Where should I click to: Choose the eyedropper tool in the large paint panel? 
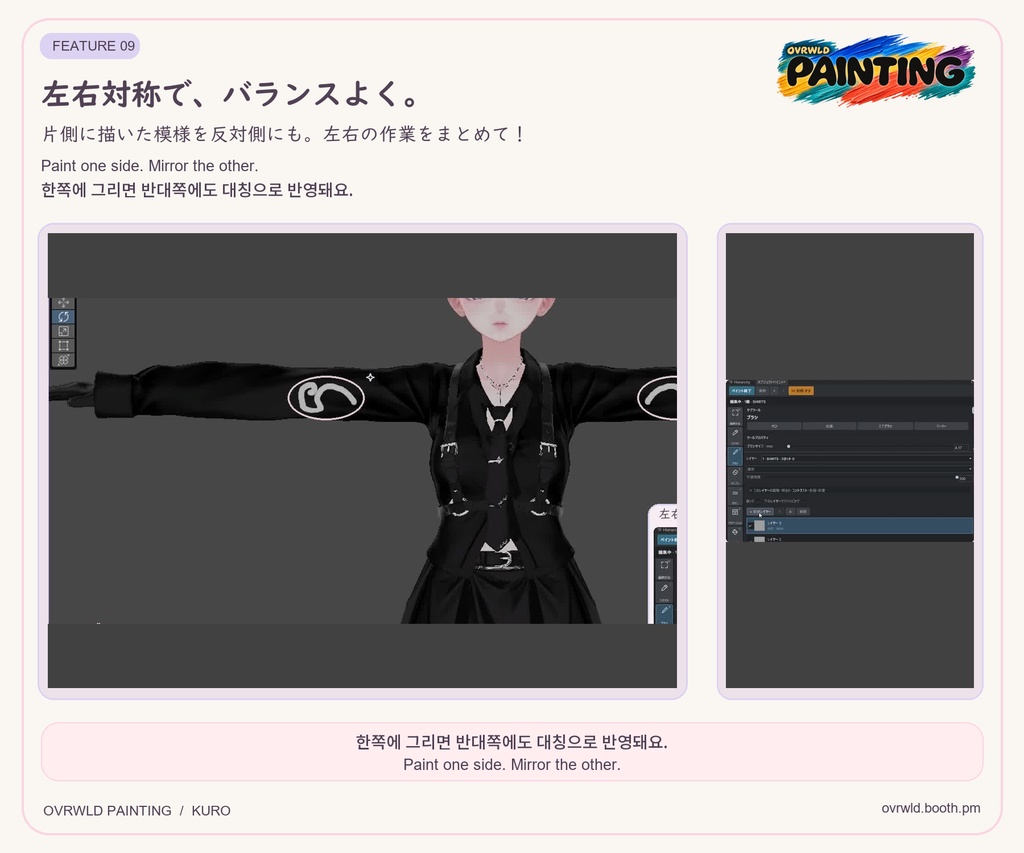click(735, 436)
